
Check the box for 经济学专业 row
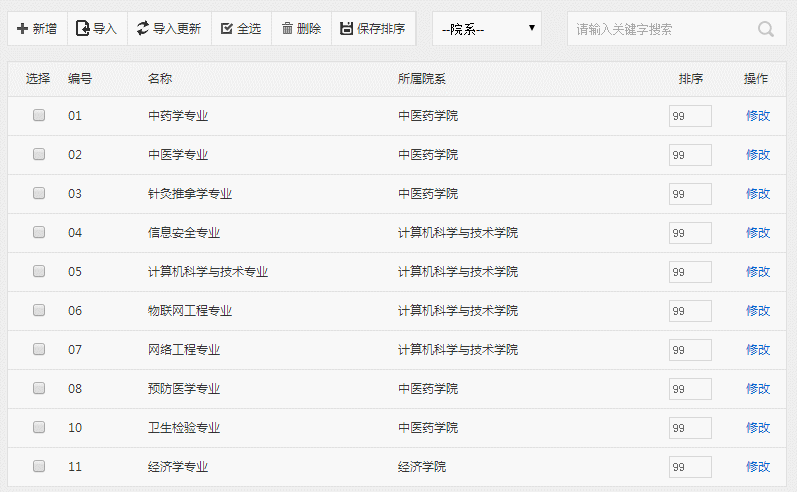pyautogui.click(x=39, y=466)
